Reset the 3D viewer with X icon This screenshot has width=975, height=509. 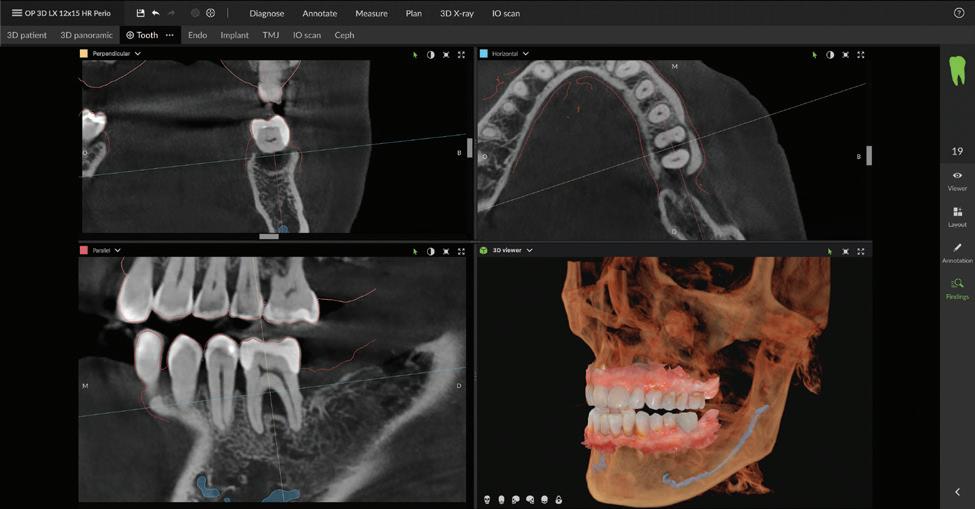coord(846,252)
